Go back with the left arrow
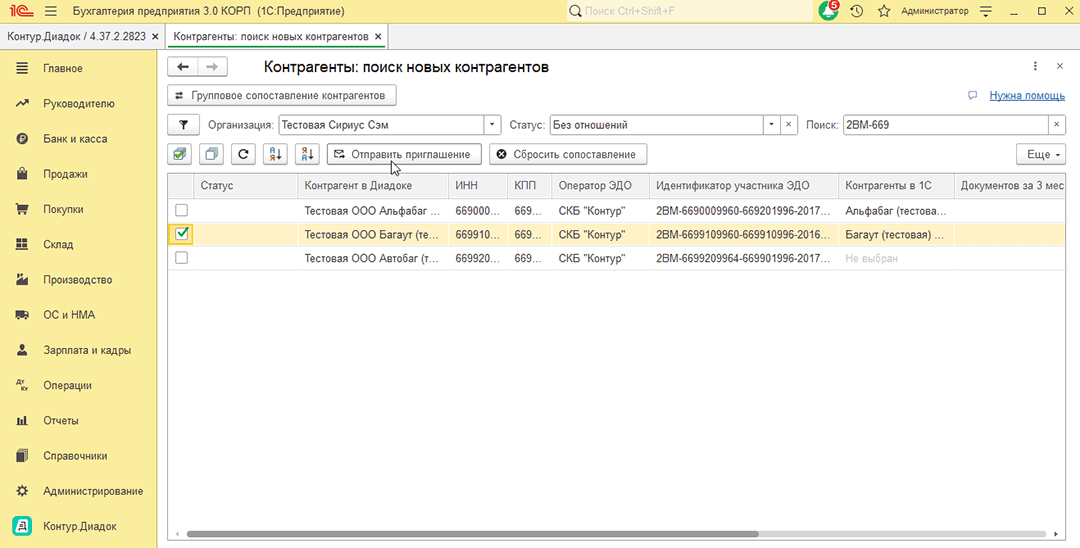The width and height of the screenshot is (1080, 548). pos(183,67)
